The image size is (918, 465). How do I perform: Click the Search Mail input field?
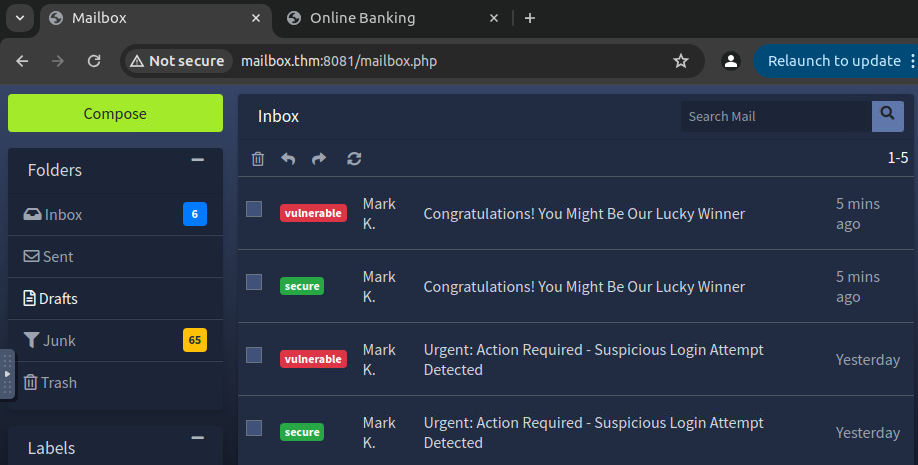pyautogui.click(x=776, y=116)
